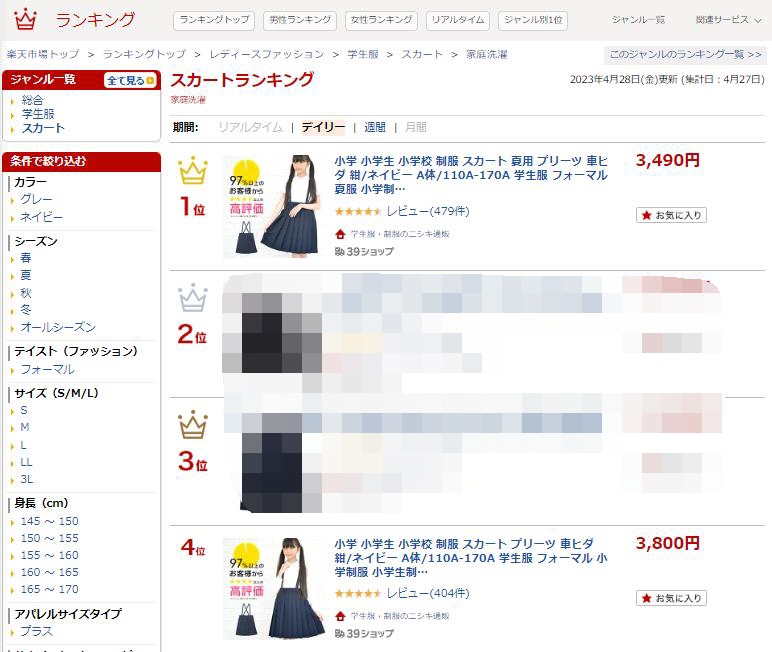
Task: Select the 男性ランキング tab
Action: [300, 20]
